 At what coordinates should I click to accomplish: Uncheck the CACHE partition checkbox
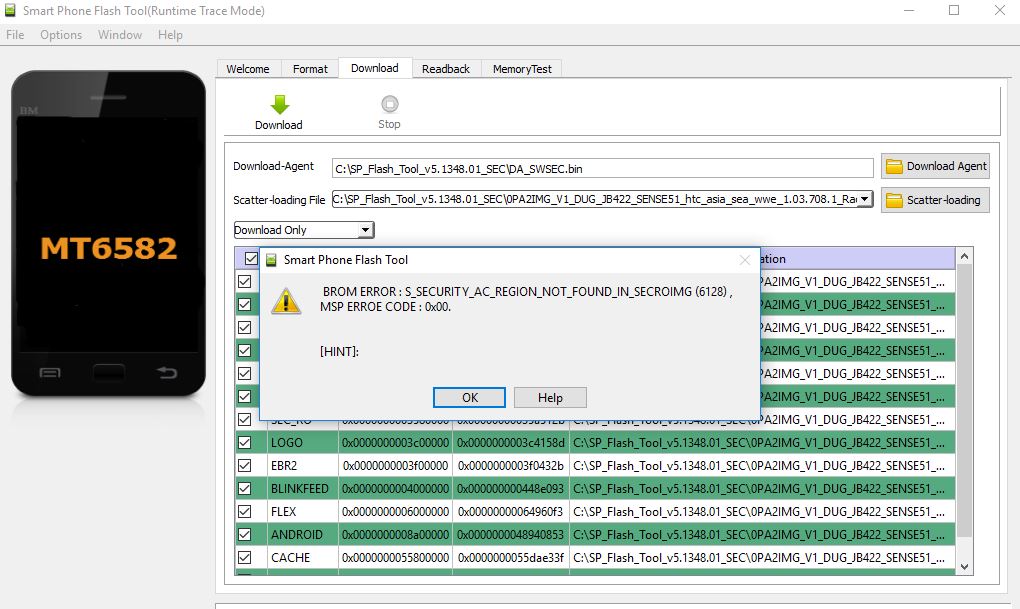tap(245, 557)
